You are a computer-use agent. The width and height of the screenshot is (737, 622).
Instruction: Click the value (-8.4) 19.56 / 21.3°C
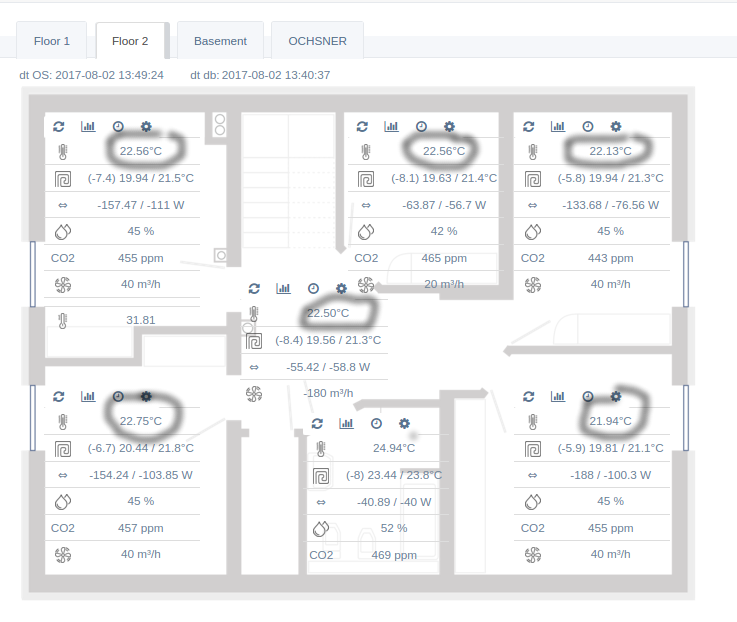coord(328,340)
